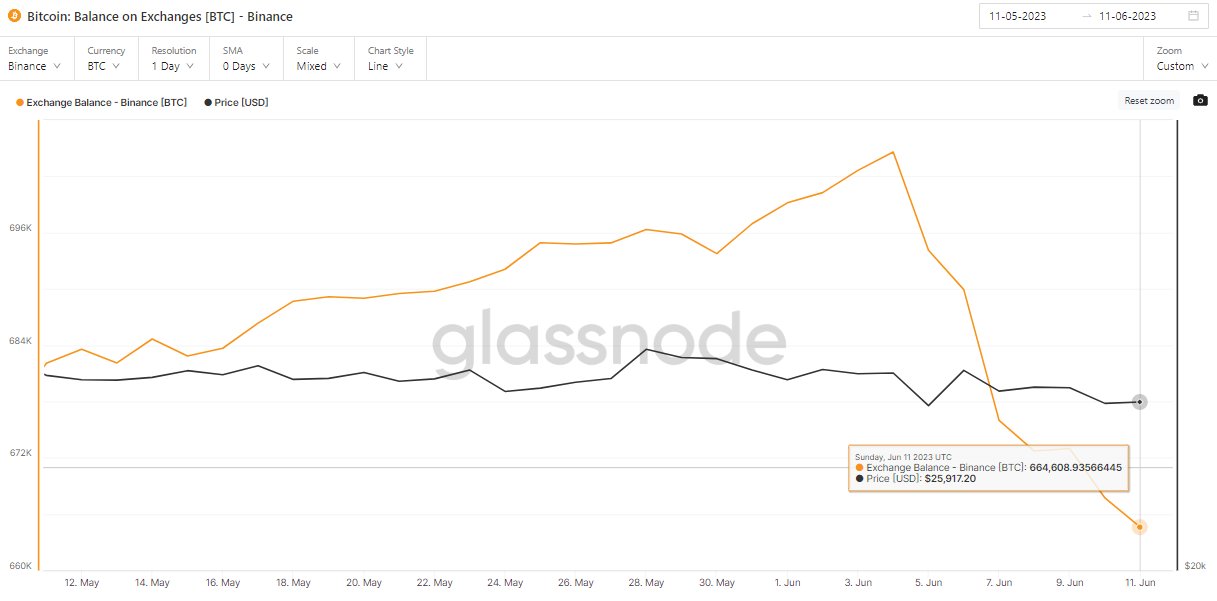Screen dimensions: 1217x601
Task: Click the orange Exchange Balance data point
Action: click(1140, 527)
